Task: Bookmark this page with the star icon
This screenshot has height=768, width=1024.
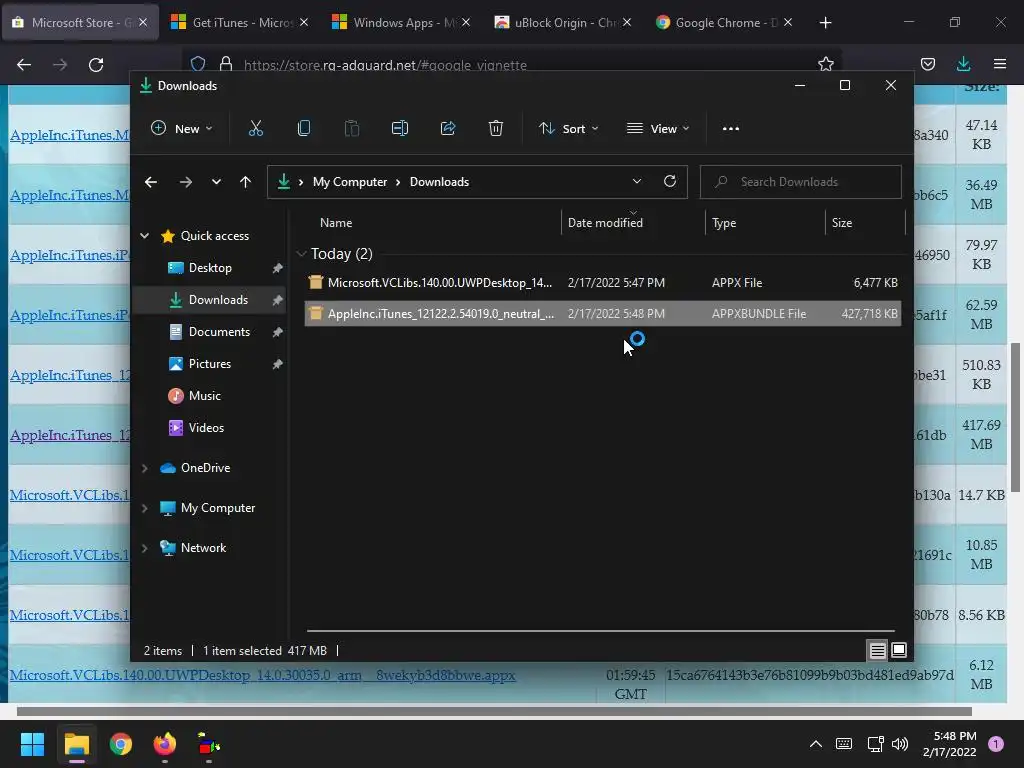Action: click(x=825, y=64)
